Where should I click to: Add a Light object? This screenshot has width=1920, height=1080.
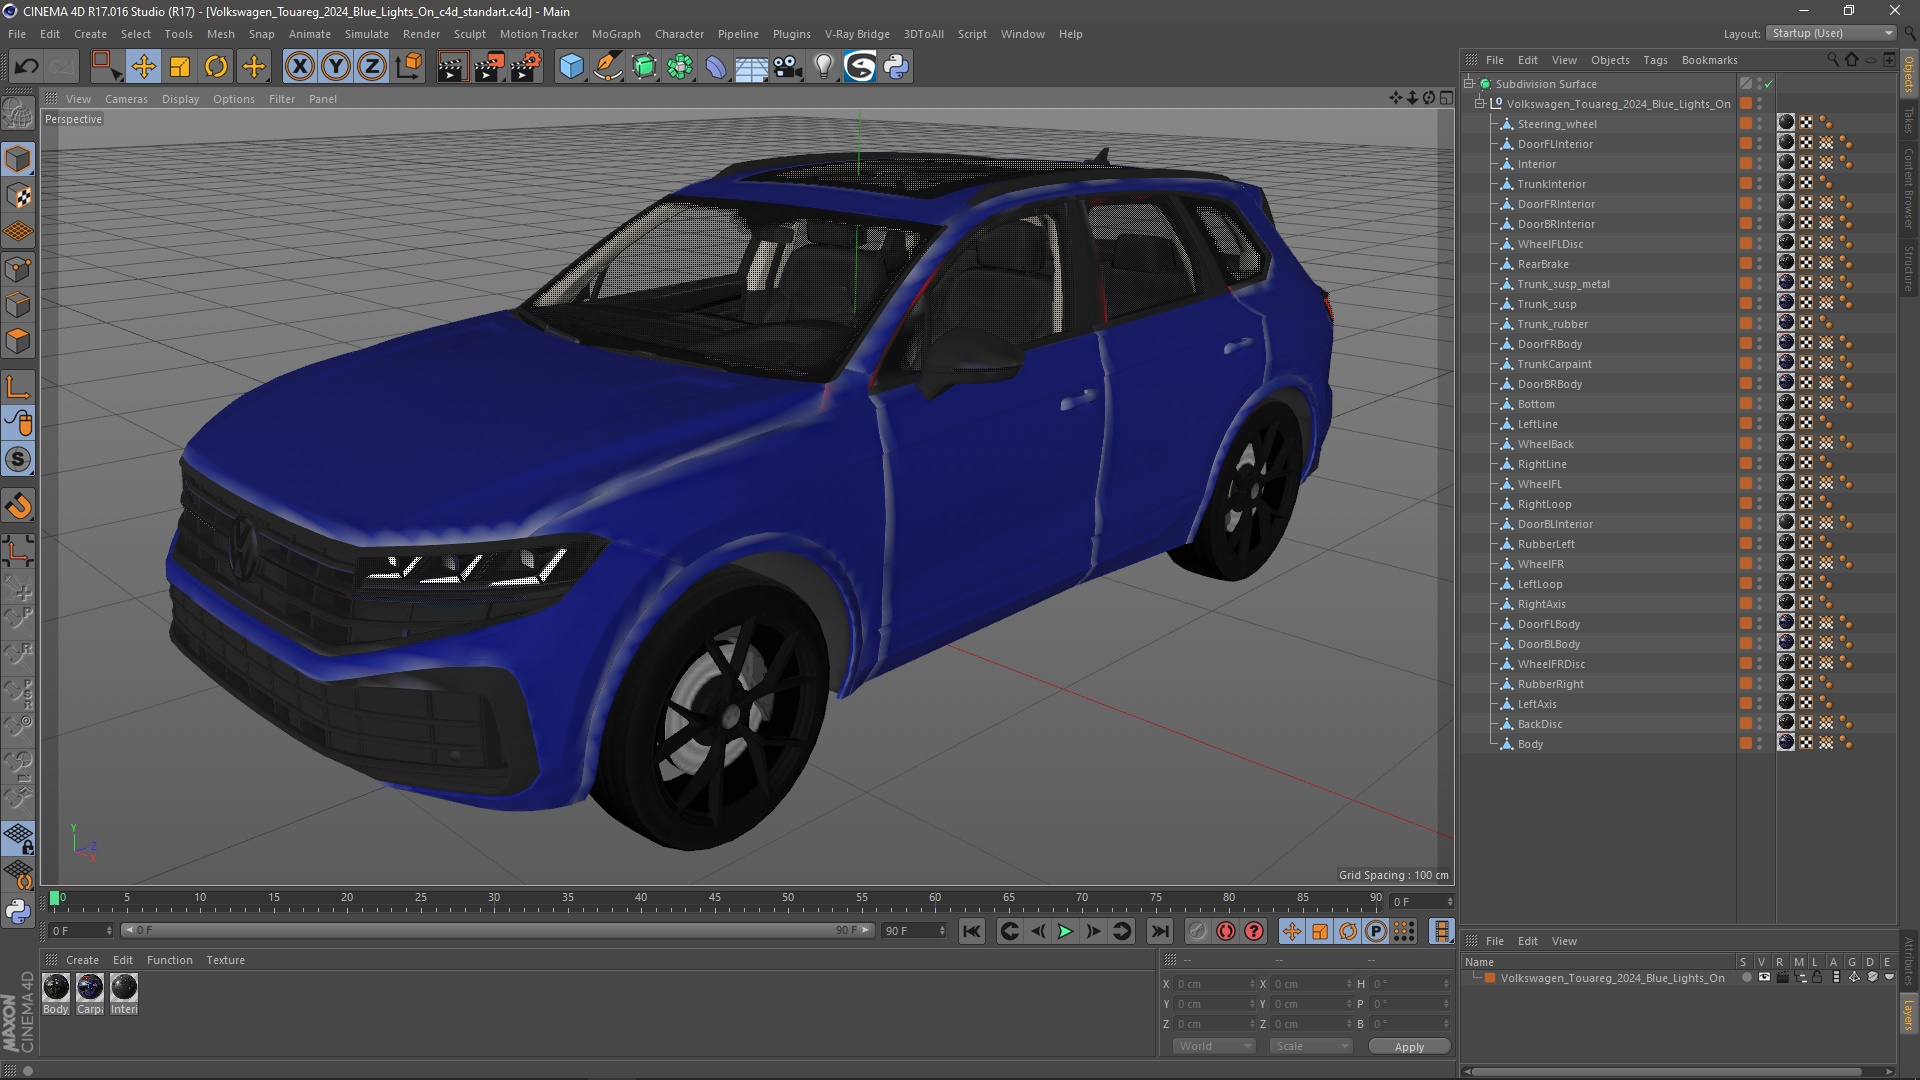(x=824, y=67)
